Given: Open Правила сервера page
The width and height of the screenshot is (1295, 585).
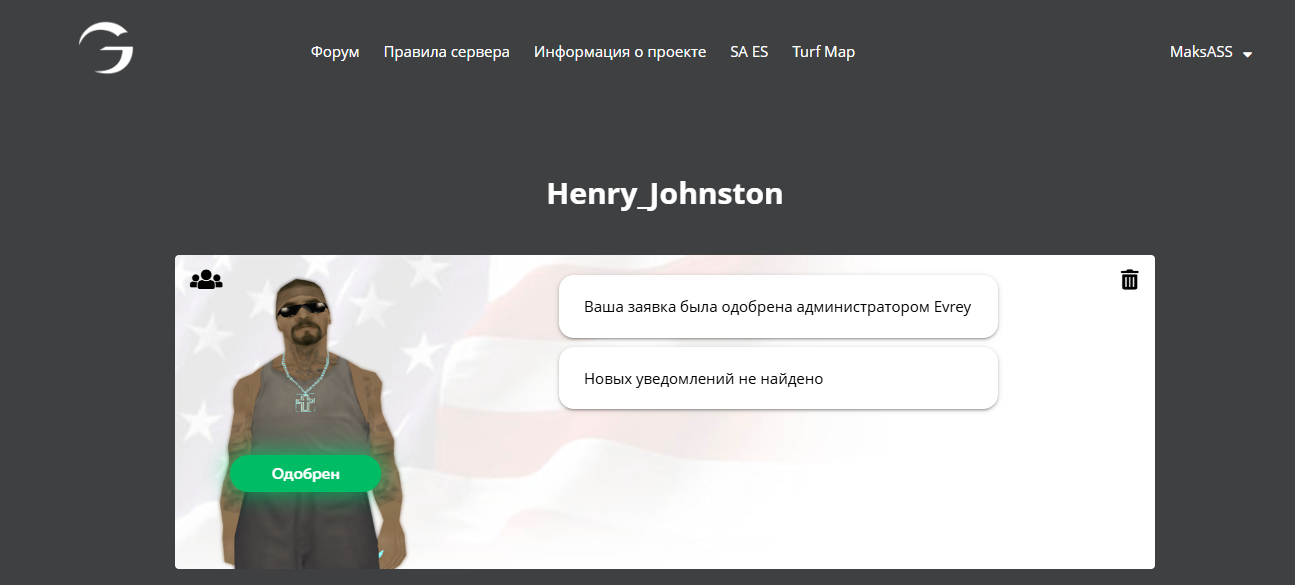Looking at the screenshot, I should [x=446, y=52].
